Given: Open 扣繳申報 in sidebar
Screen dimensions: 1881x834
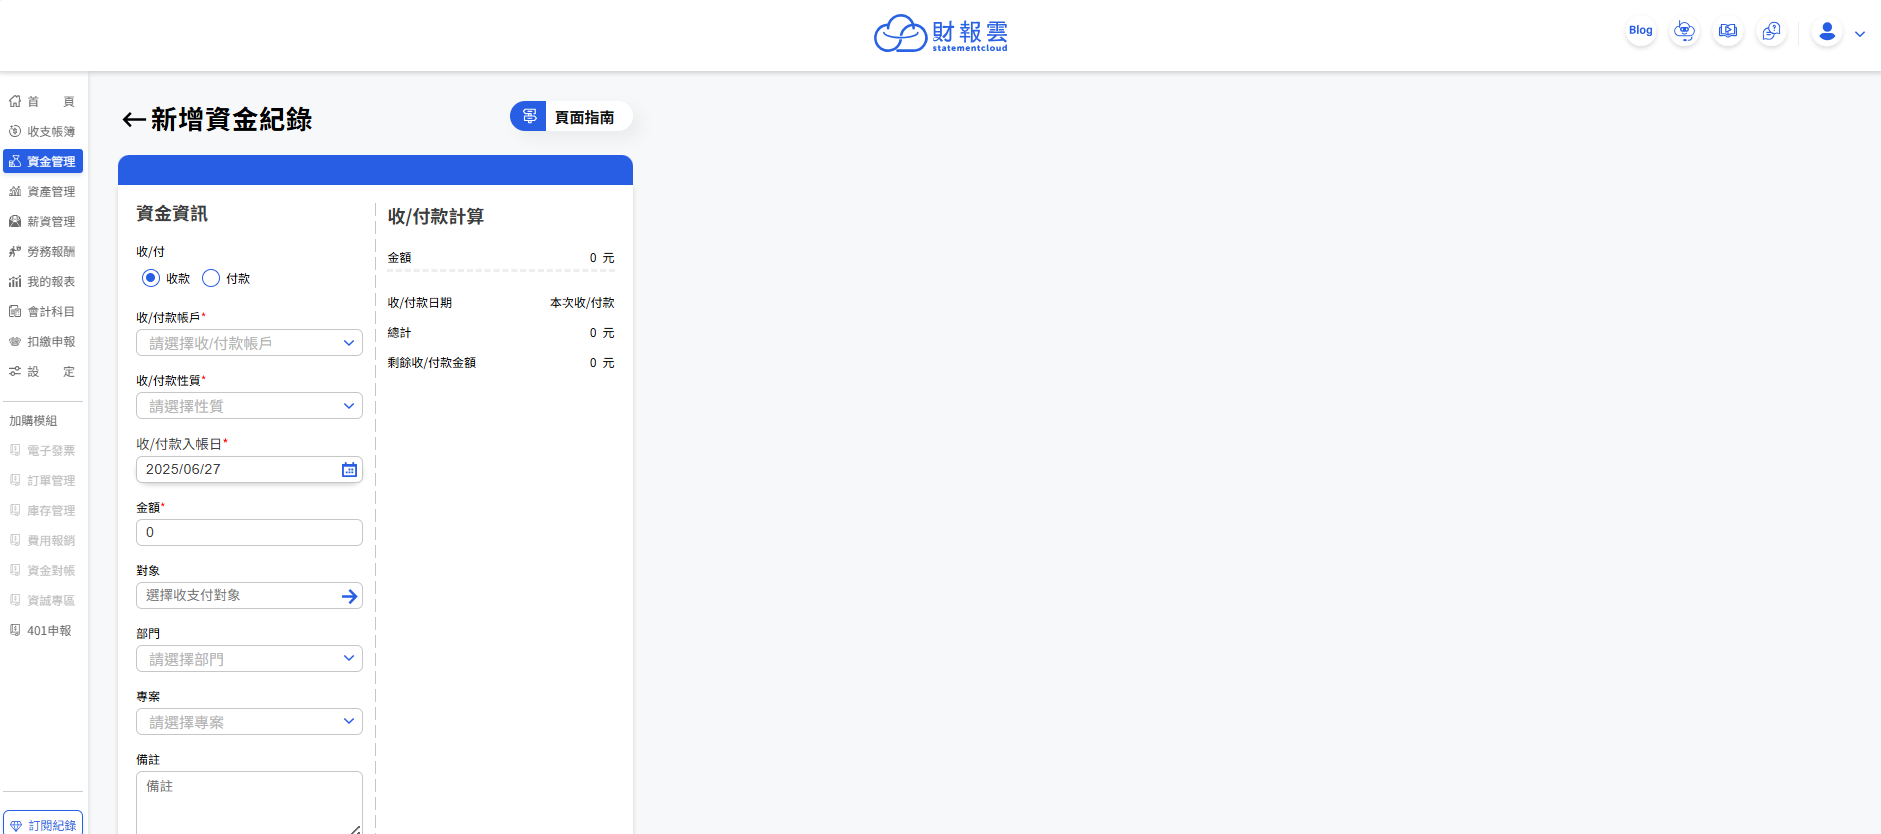Looking at the screenshot, I should click(42, 342).
